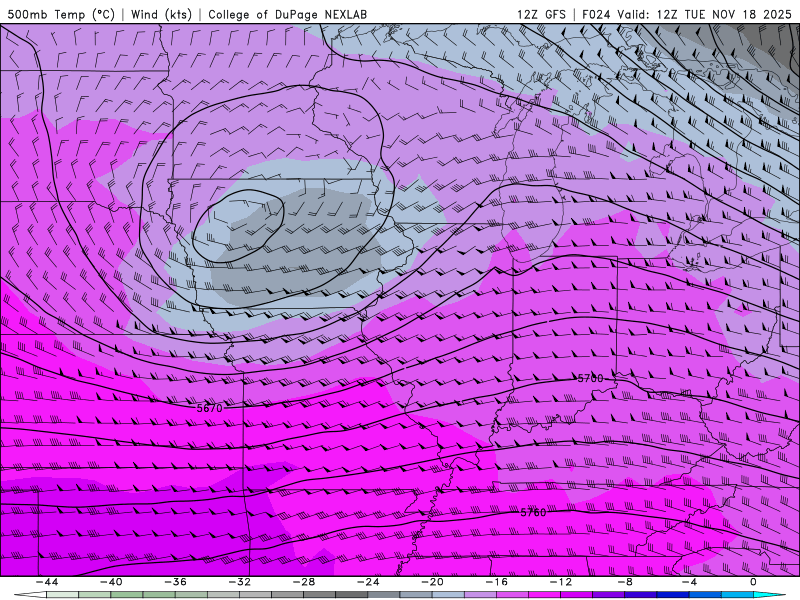The width and height of the screenshot is (800, 600).
Task: Click the "F024 Valid: 12Z TUE NOV 18 2025" text
Action: [687, 14]
